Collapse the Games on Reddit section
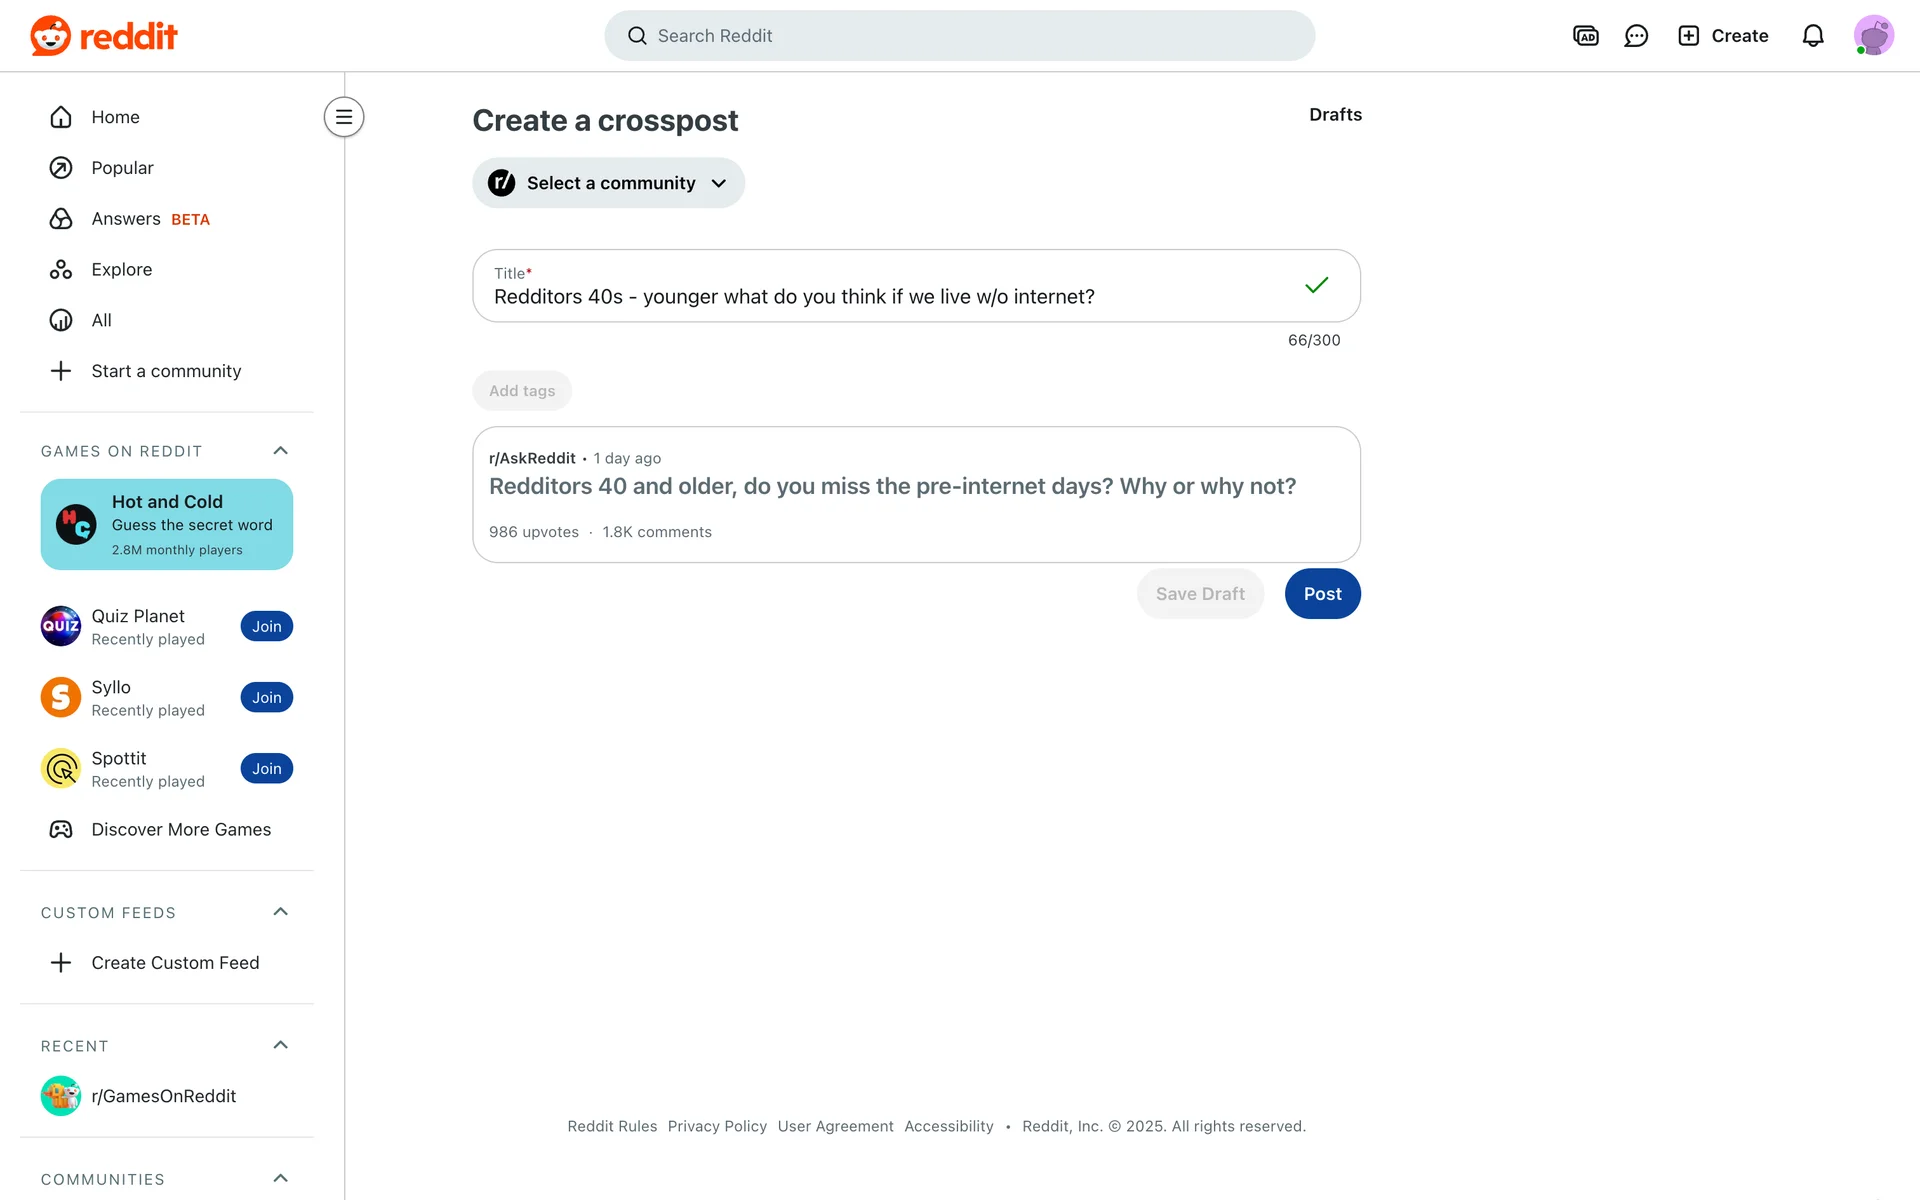Viewport: 1920px width, 1200px height. pos(280,451)
